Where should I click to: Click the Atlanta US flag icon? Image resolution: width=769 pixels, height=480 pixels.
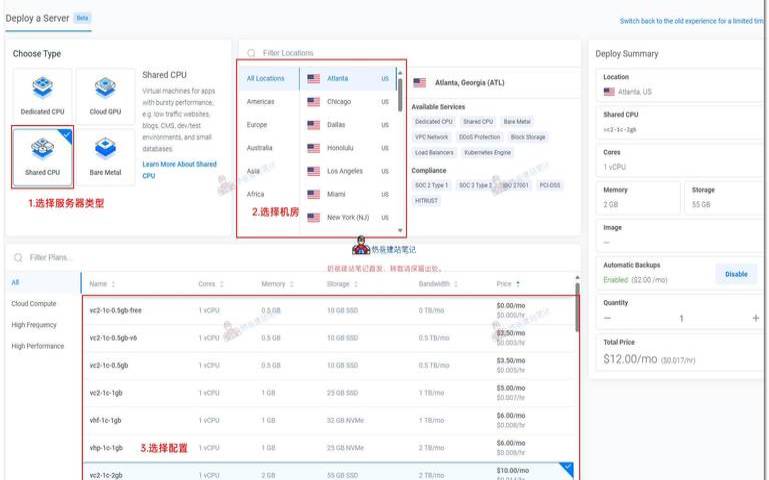[314, 78]
